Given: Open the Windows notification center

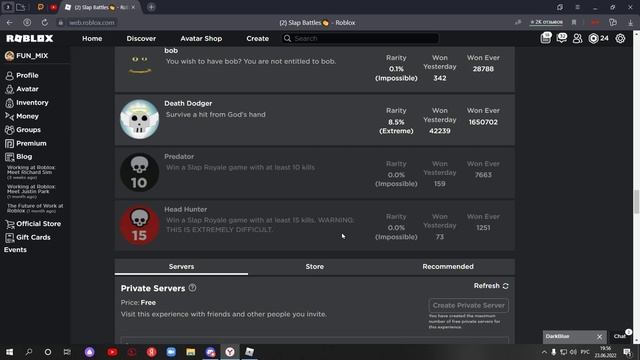Looking at the screenshot, I should coord(627,352).
